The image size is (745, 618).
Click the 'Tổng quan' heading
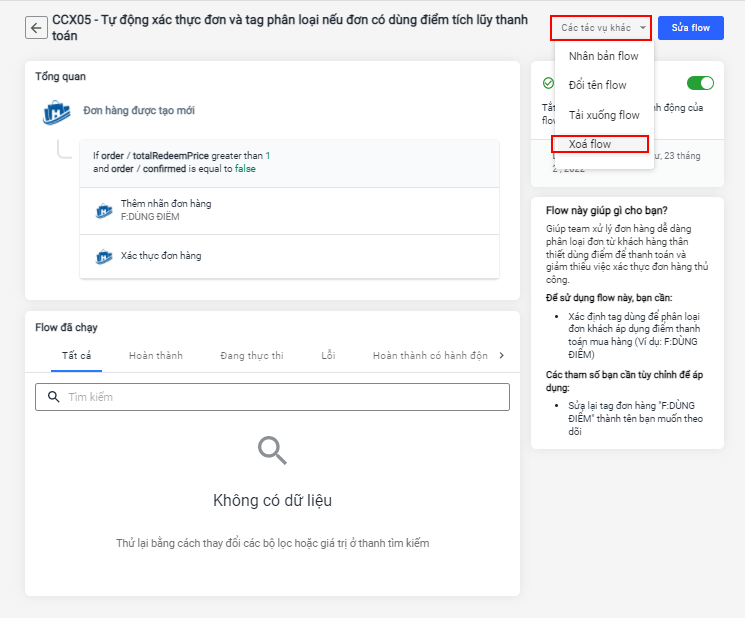point(60,76)
